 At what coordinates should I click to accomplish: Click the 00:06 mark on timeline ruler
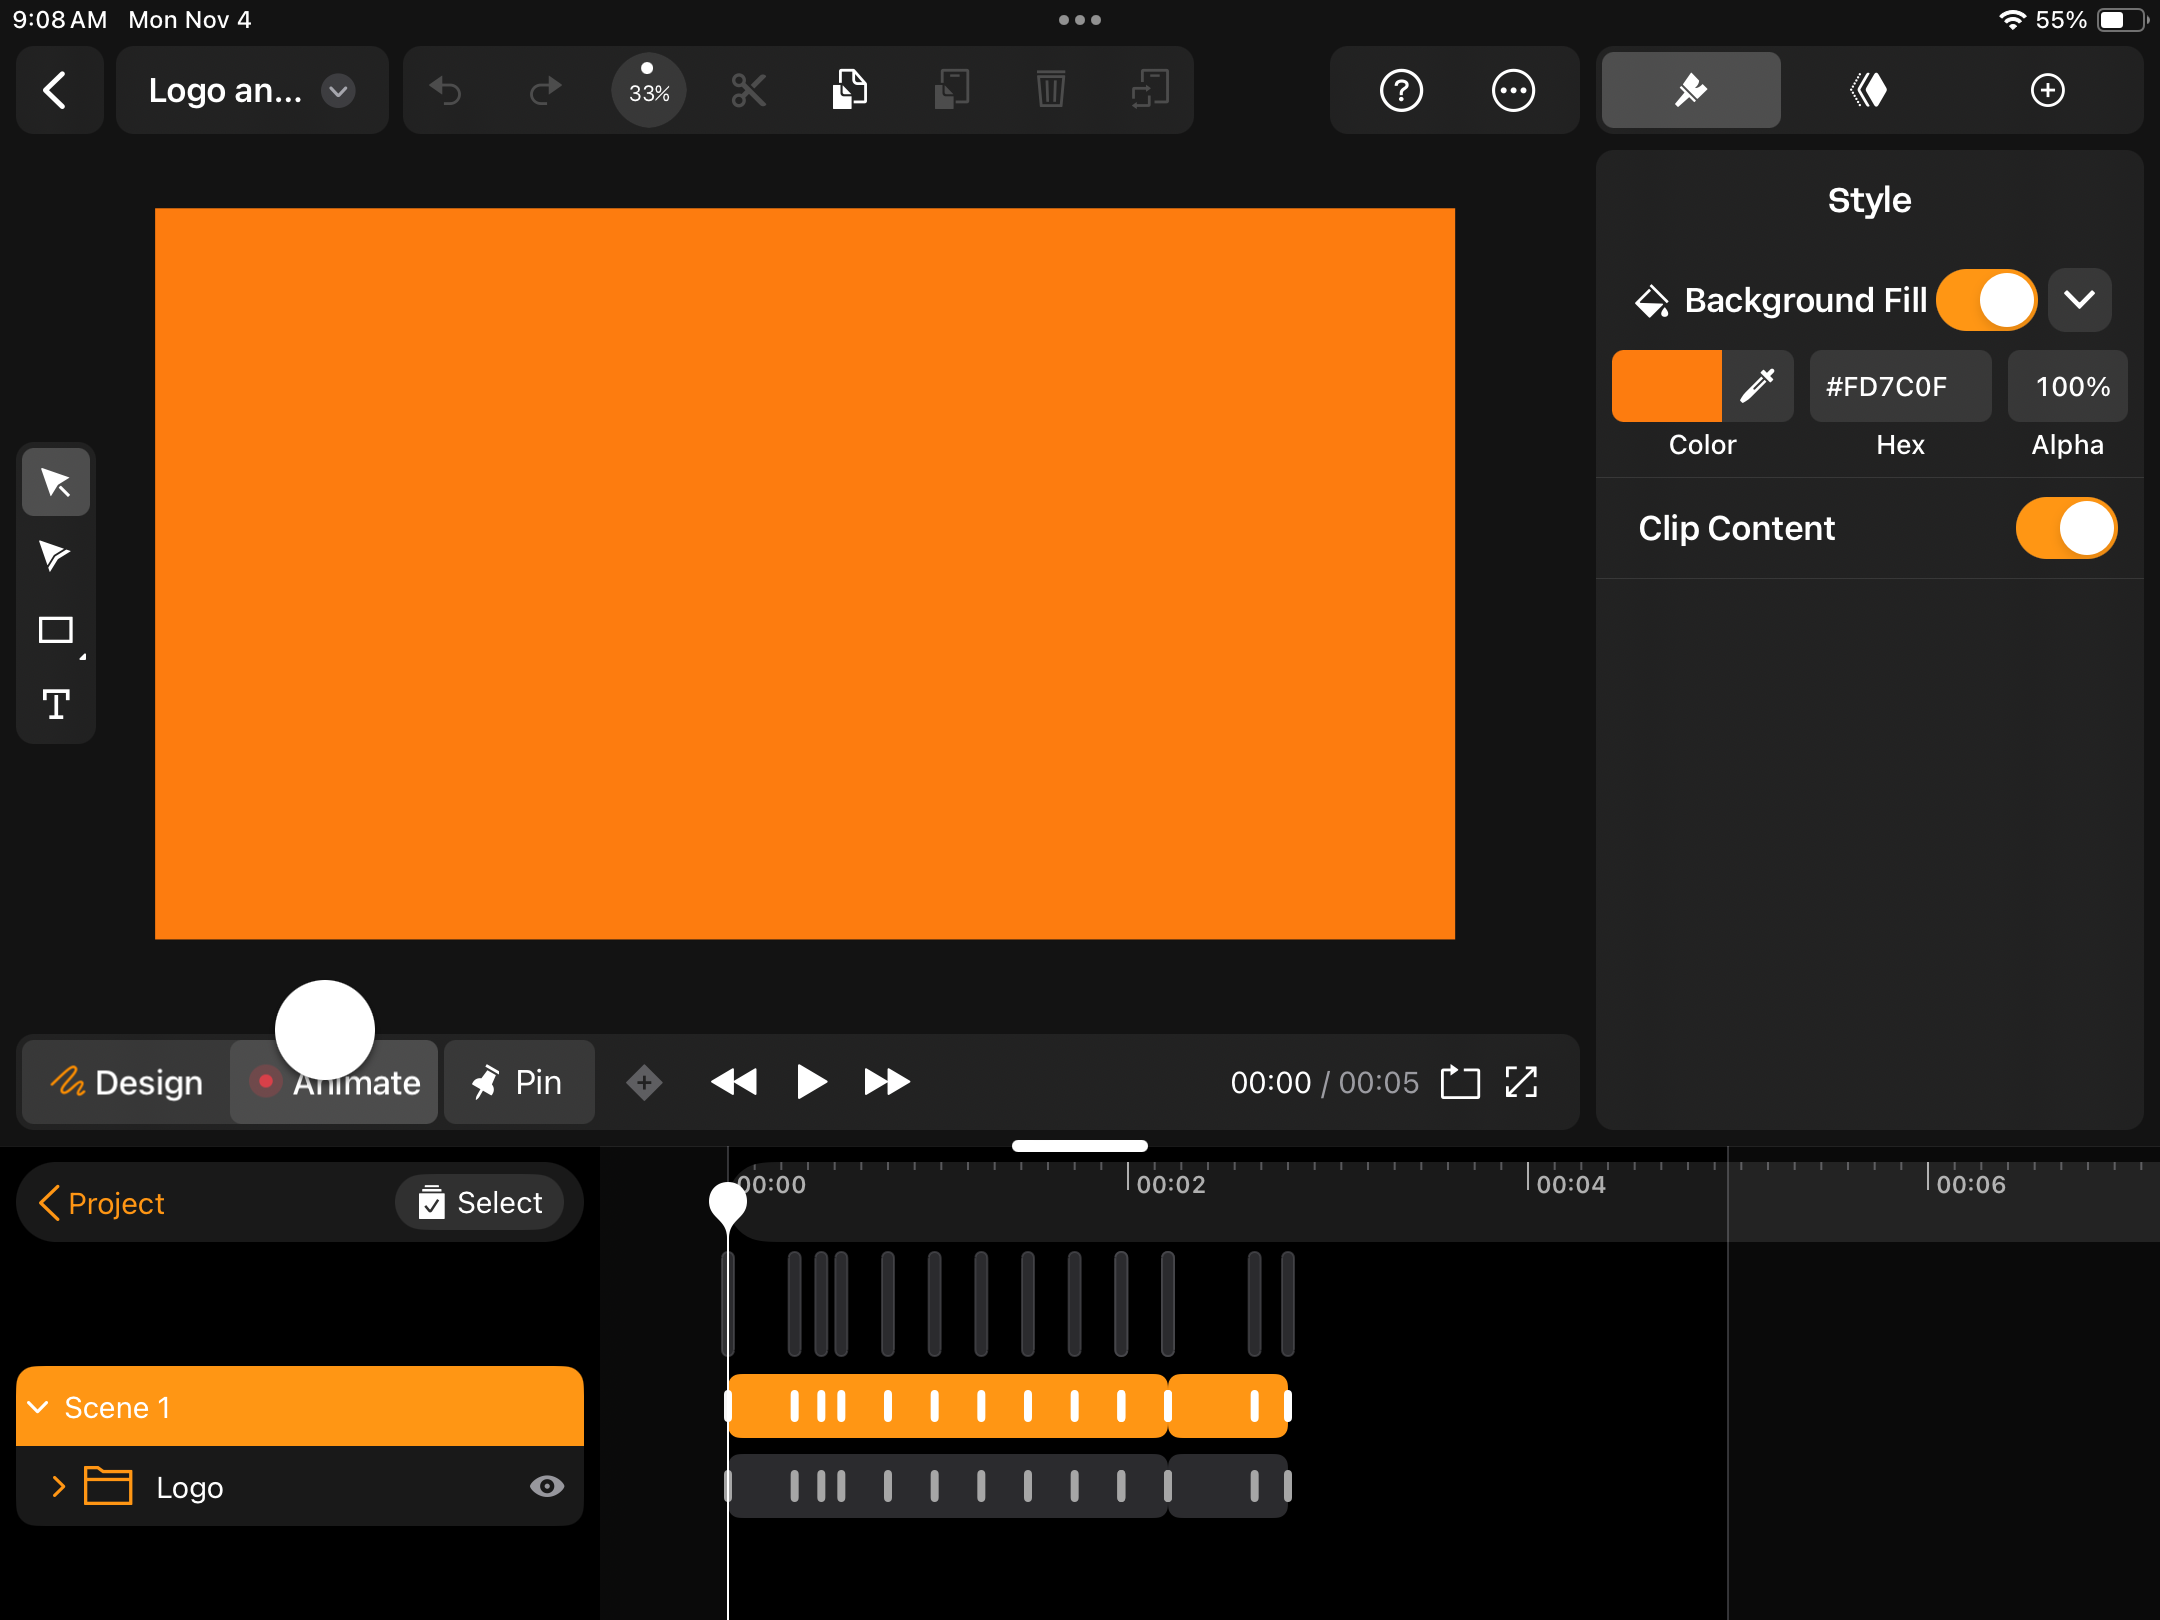pos(1970,1184)
